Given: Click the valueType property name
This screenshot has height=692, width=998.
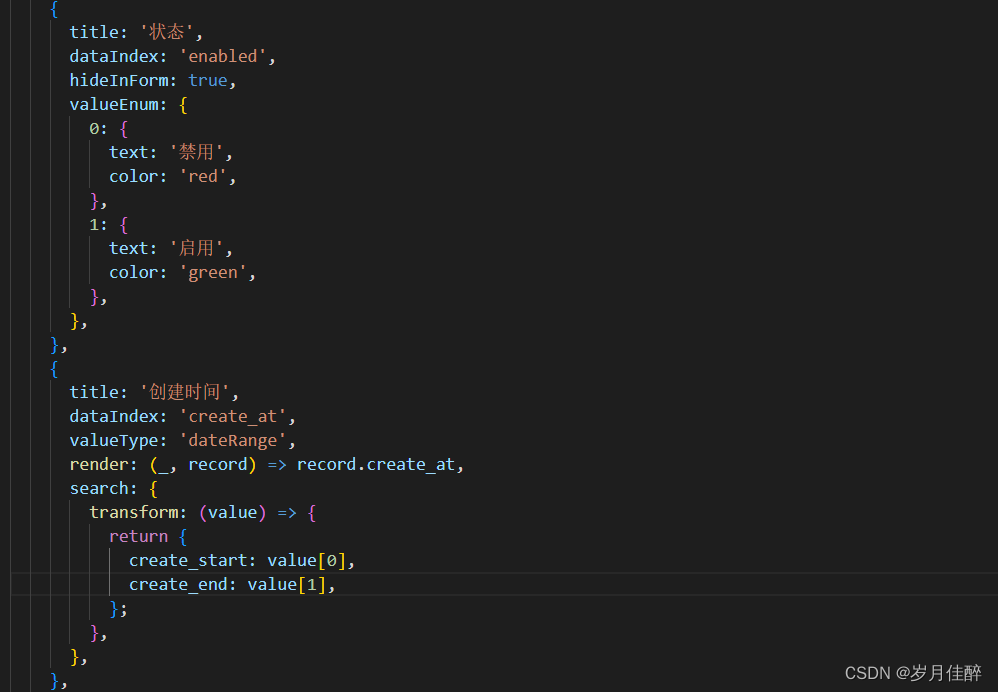Looking at the screenshot, I should pos(114,441).
